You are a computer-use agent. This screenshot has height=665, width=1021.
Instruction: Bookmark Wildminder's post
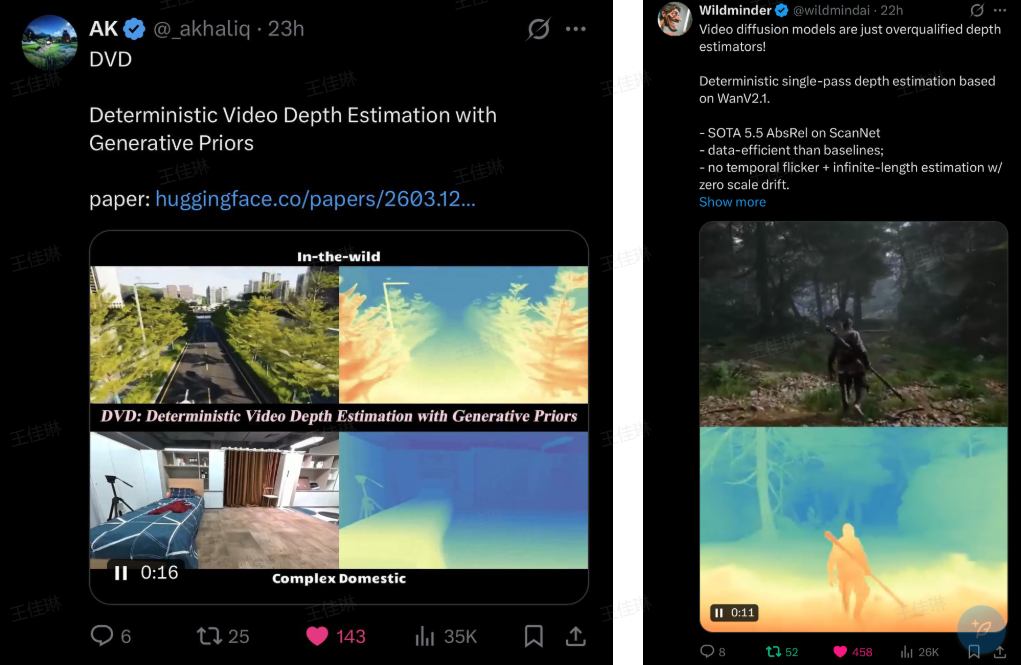pyautogui.click(x=974, y=651)
